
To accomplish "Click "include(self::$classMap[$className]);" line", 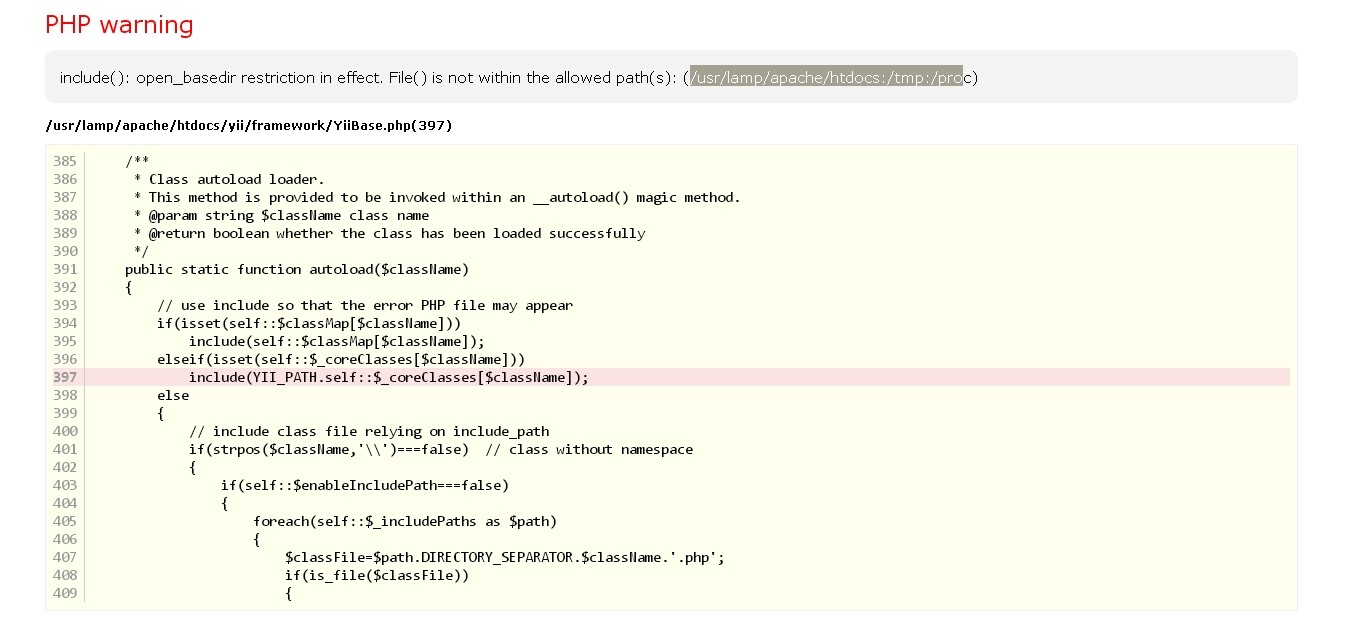I will coord(337,341).
